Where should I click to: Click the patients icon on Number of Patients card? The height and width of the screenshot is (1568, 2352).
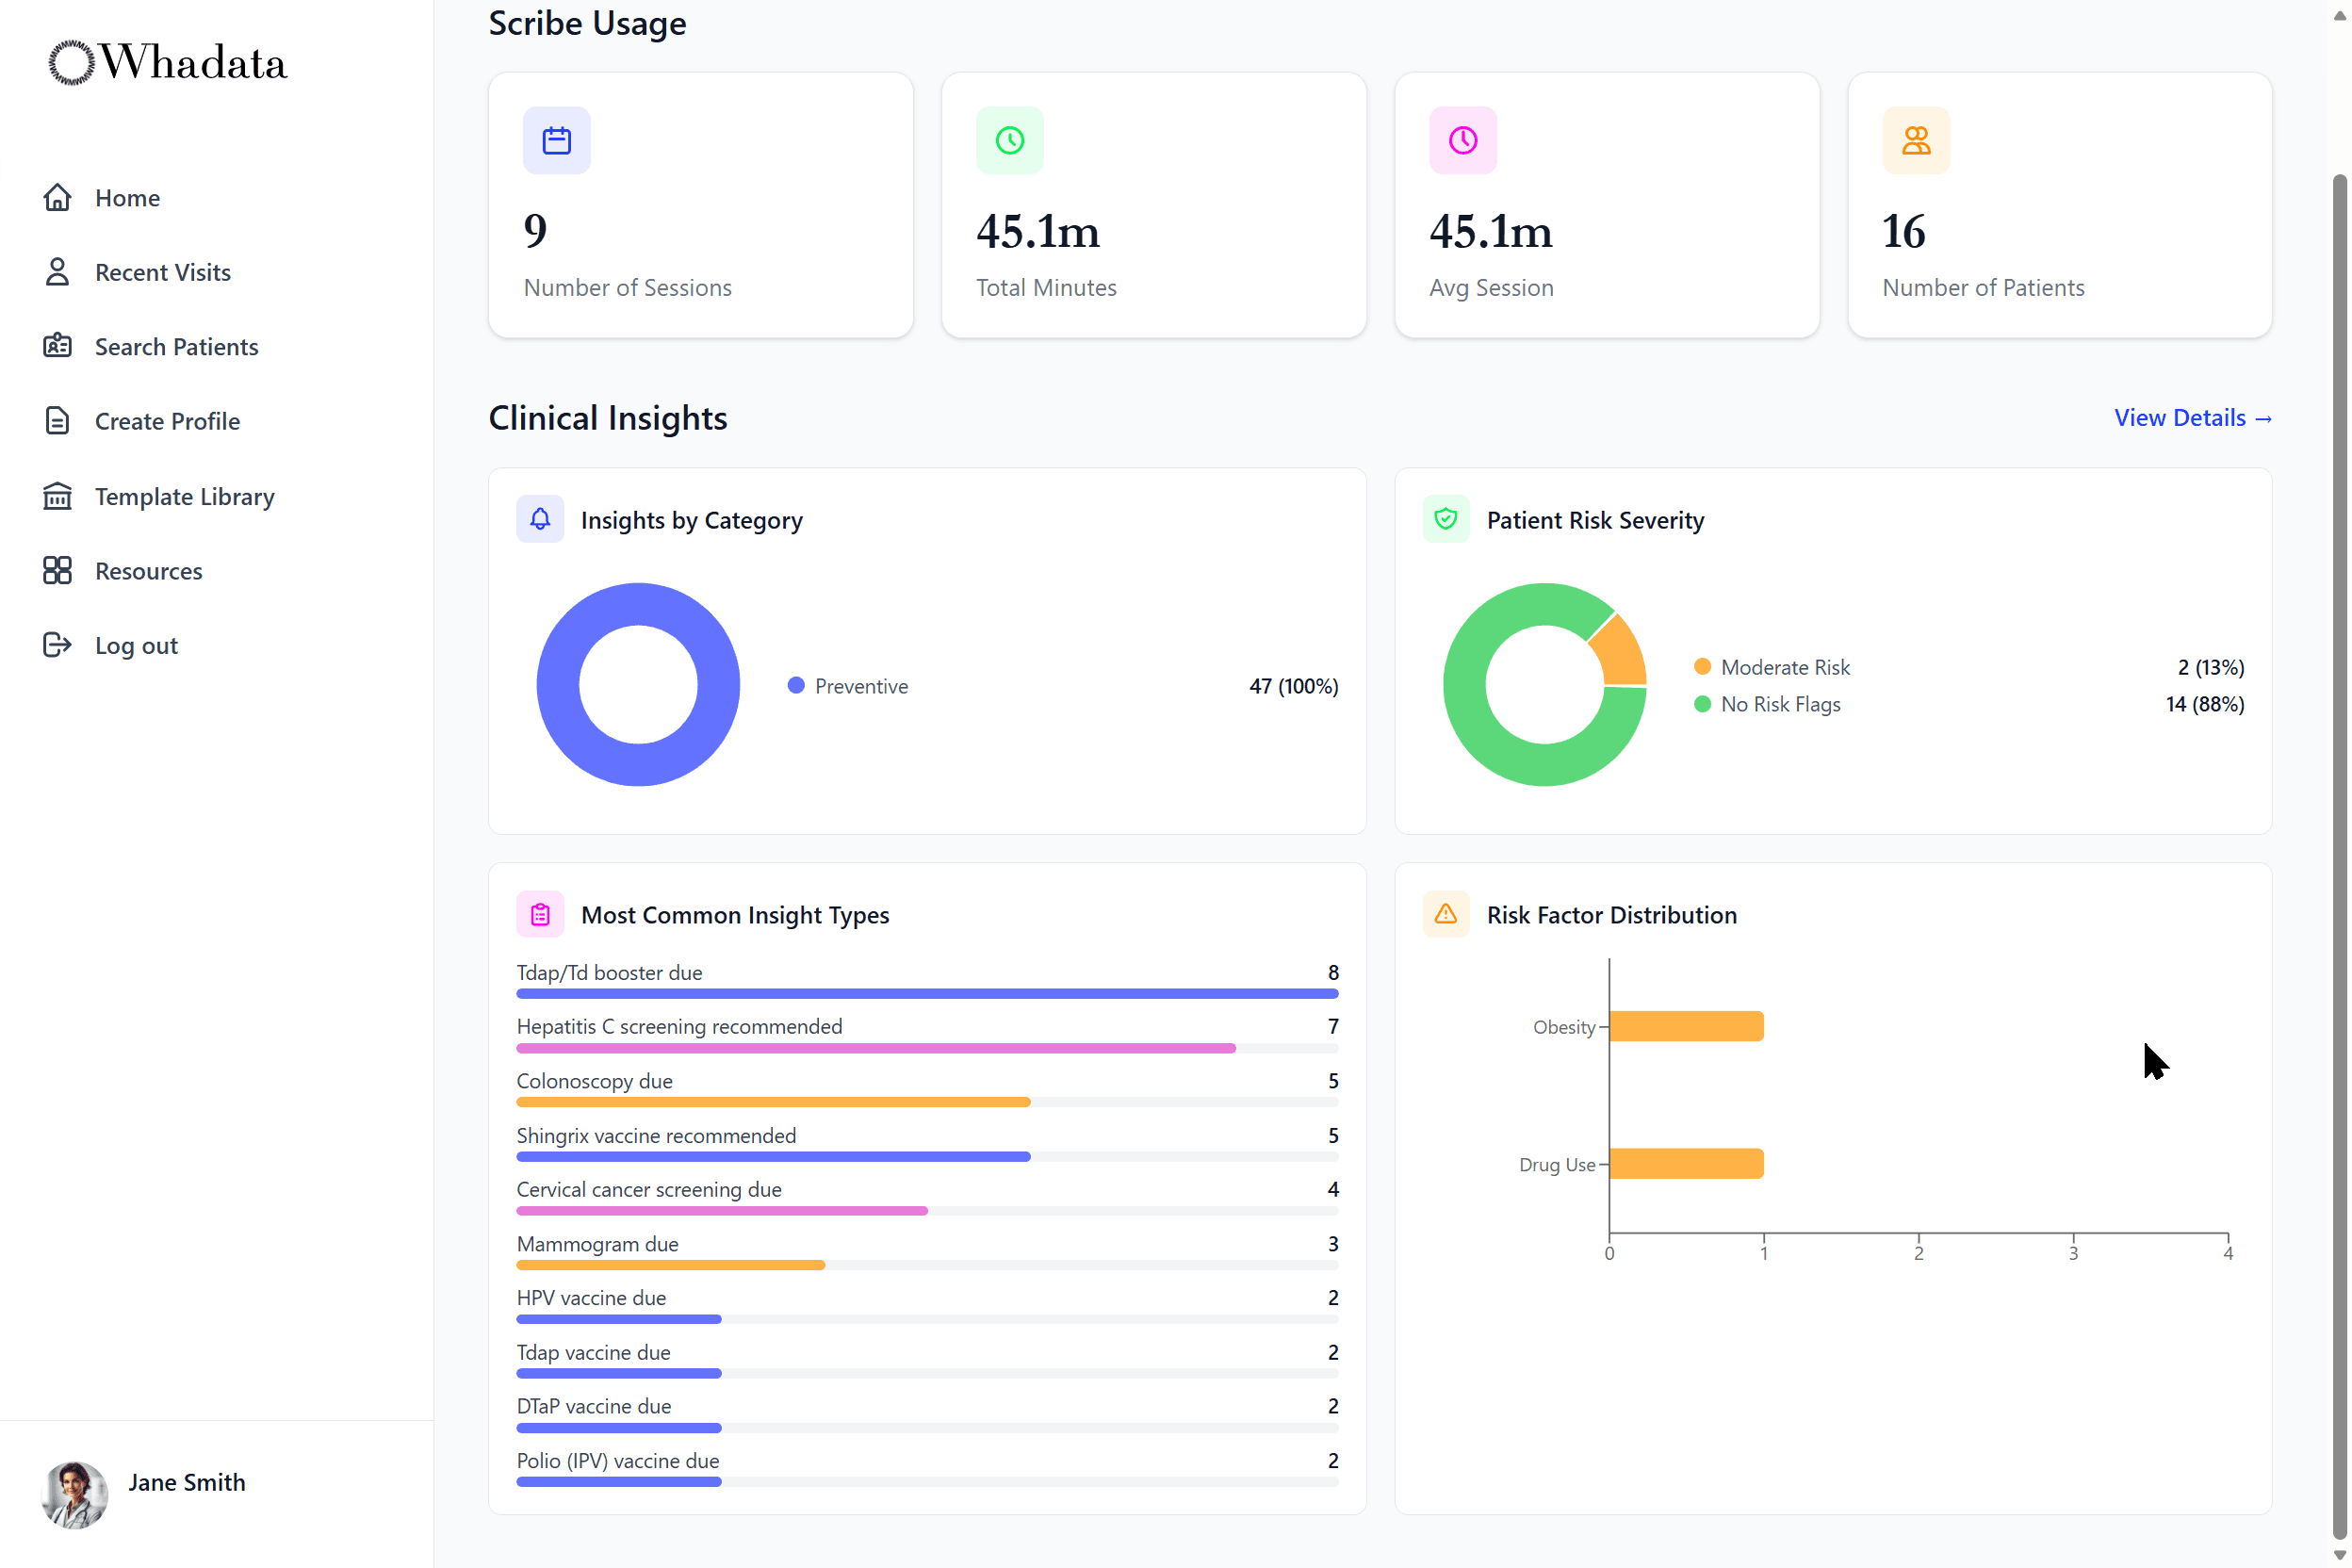[x=1916, y=140]
